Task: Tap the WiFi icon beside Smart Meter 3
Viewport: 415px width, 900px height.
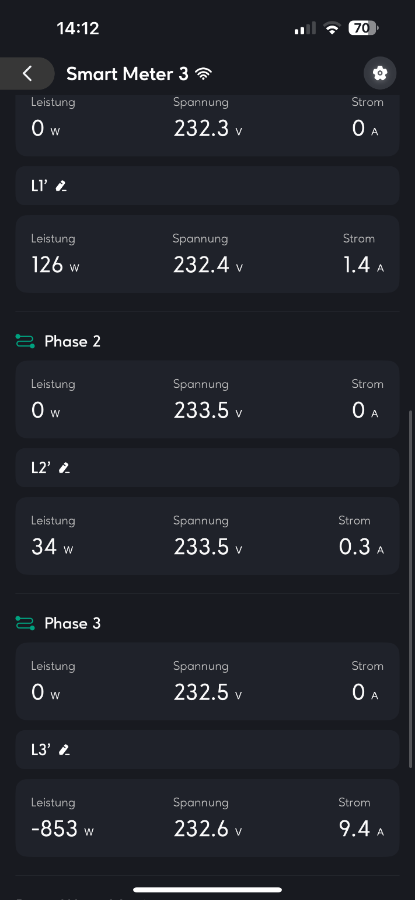Action: pos(203,73)
